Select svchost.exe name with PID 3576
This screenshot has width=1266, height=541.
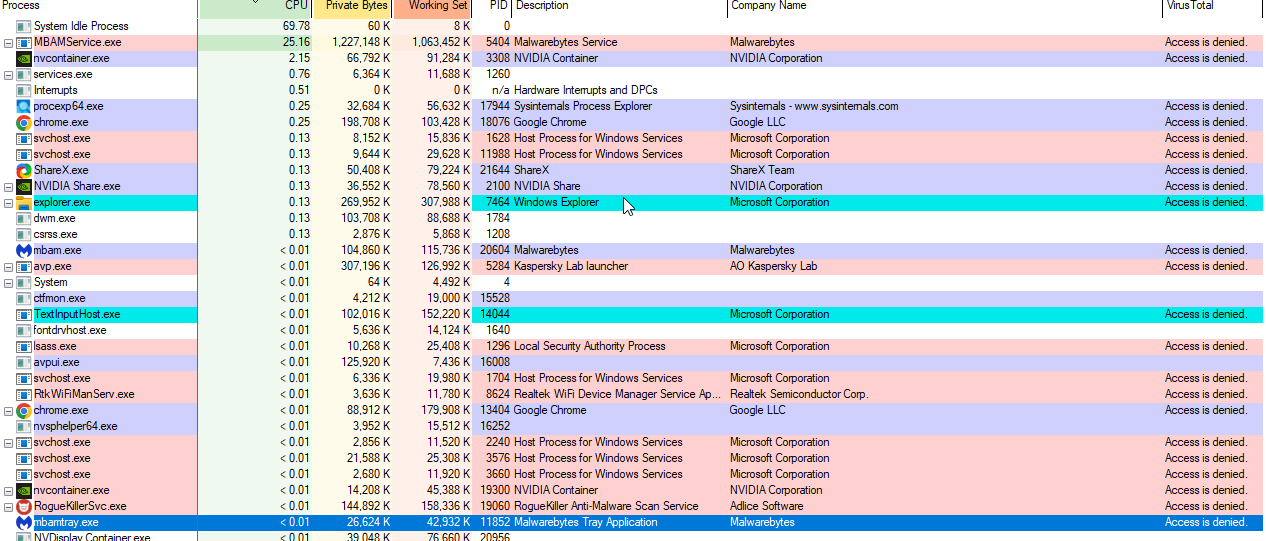62,458
